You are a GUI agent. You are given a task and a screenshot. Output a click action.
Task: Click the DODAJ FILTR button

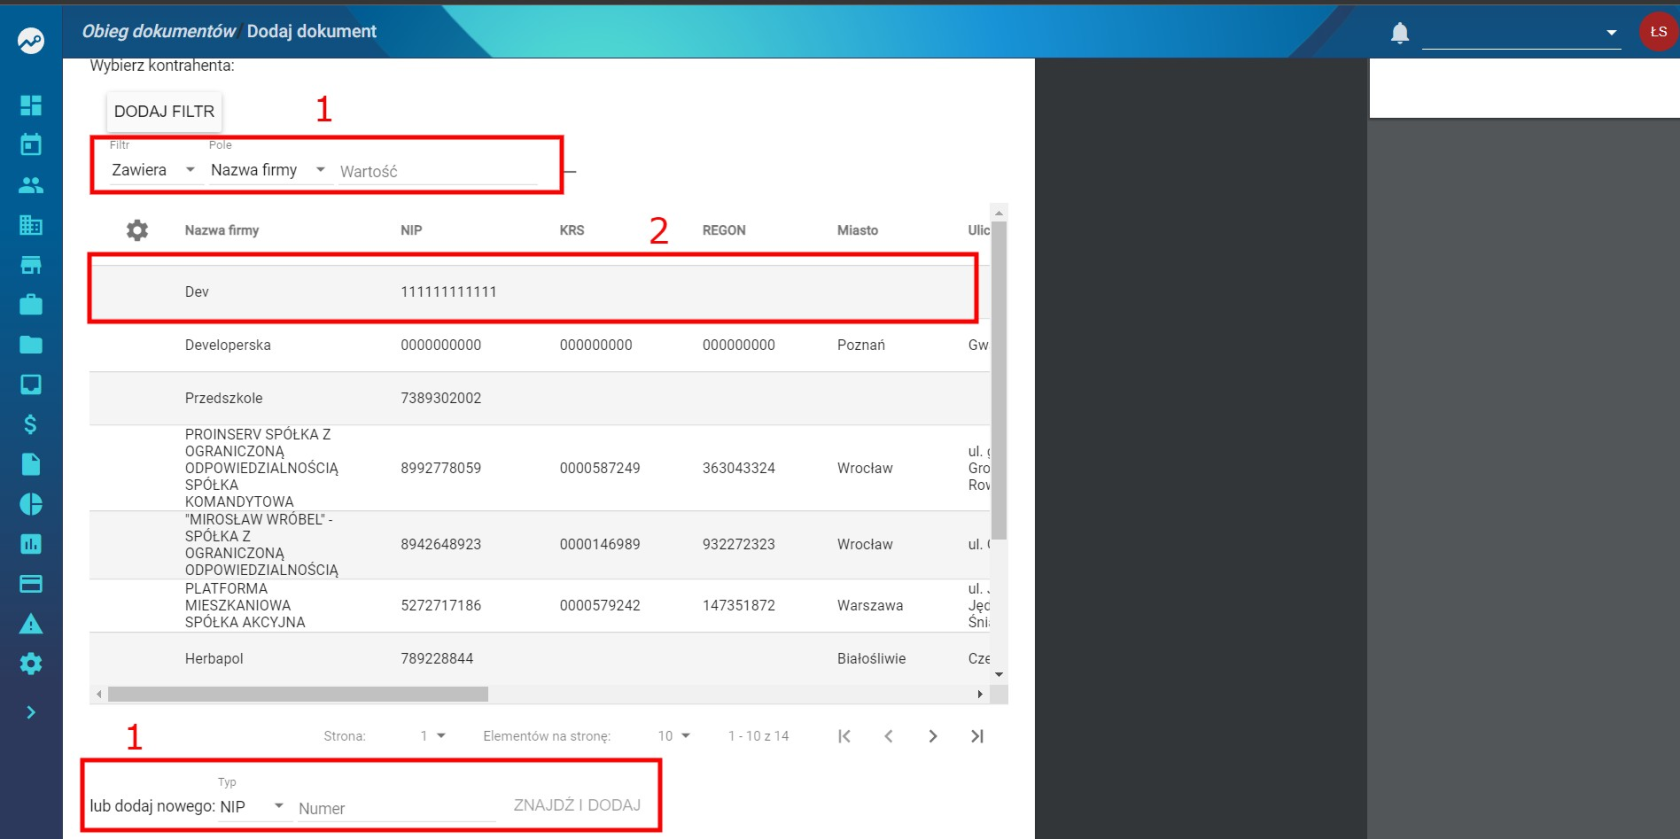click(x=164, y=111)
